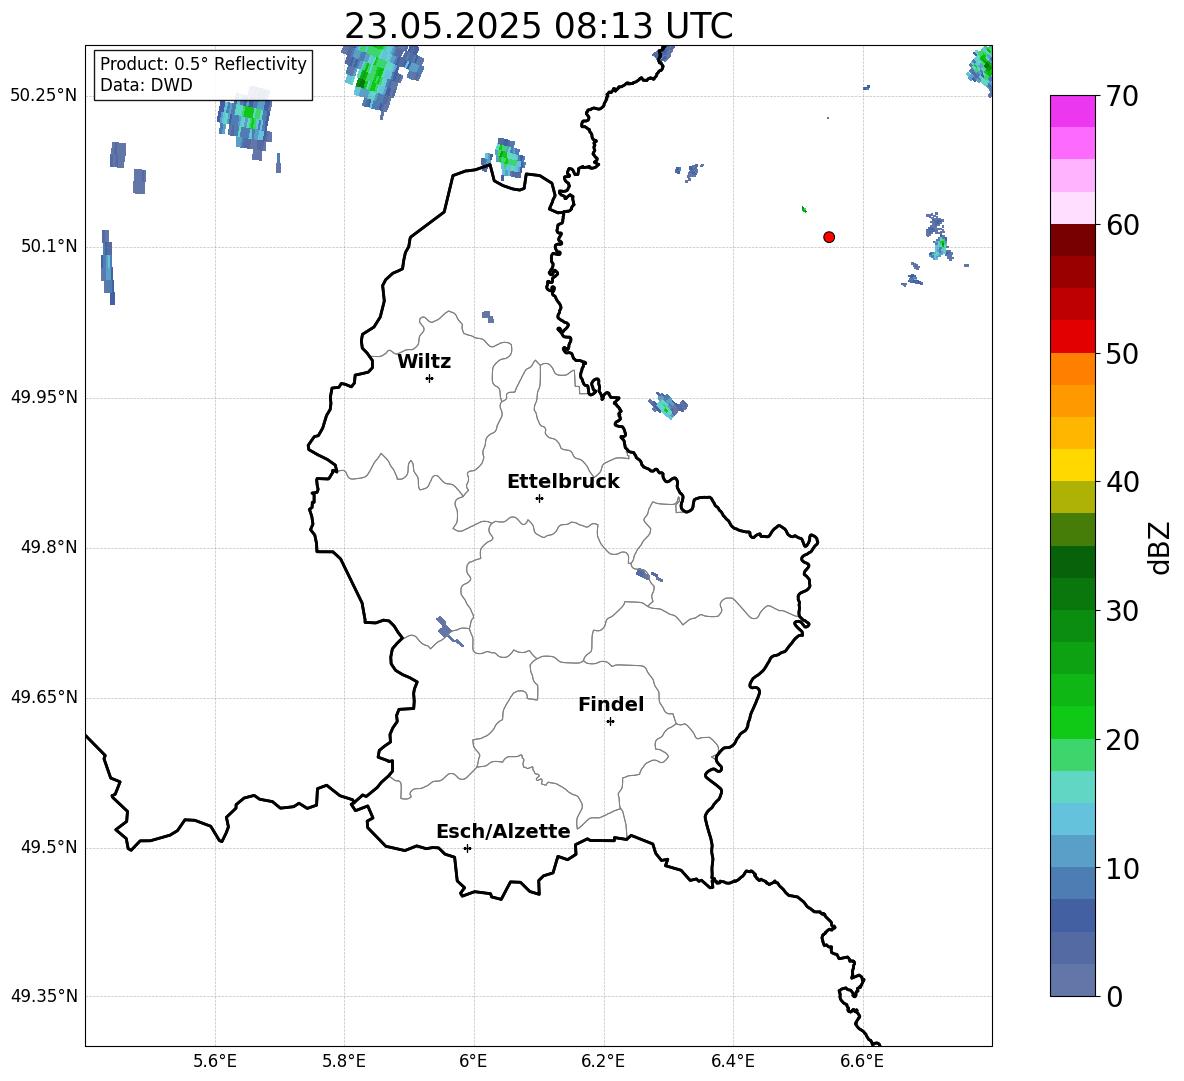This screenshot has height=1081, width=1184.
Task: Click the 6°E longitude label
Action: tap(473, 1061)
